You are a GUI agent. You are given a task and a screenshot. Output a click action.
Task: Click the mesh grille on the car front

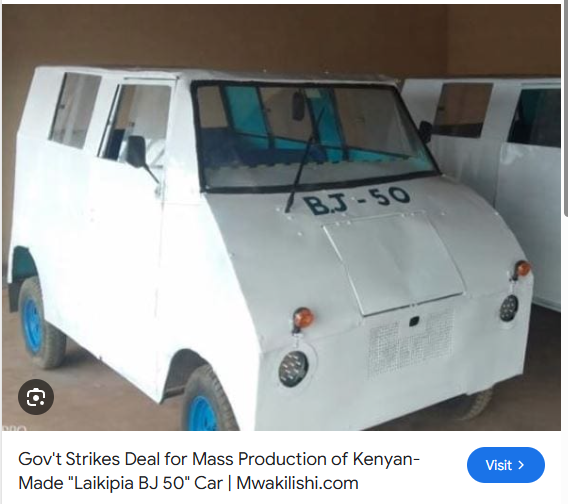tap(411, 343)
